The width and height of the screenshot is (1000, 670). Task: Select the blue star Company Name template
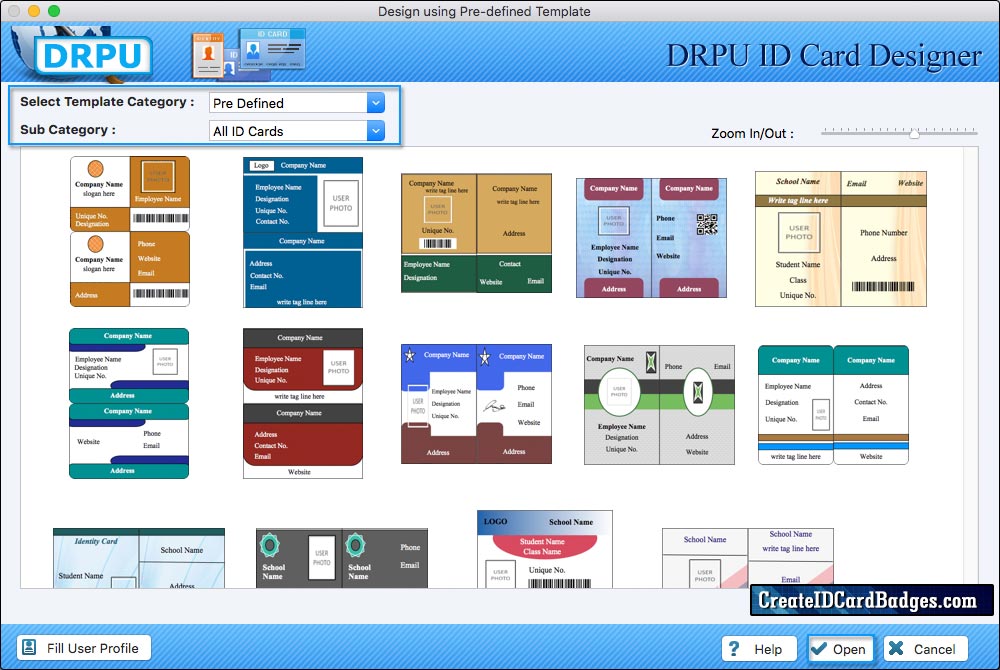click(476, 404)
